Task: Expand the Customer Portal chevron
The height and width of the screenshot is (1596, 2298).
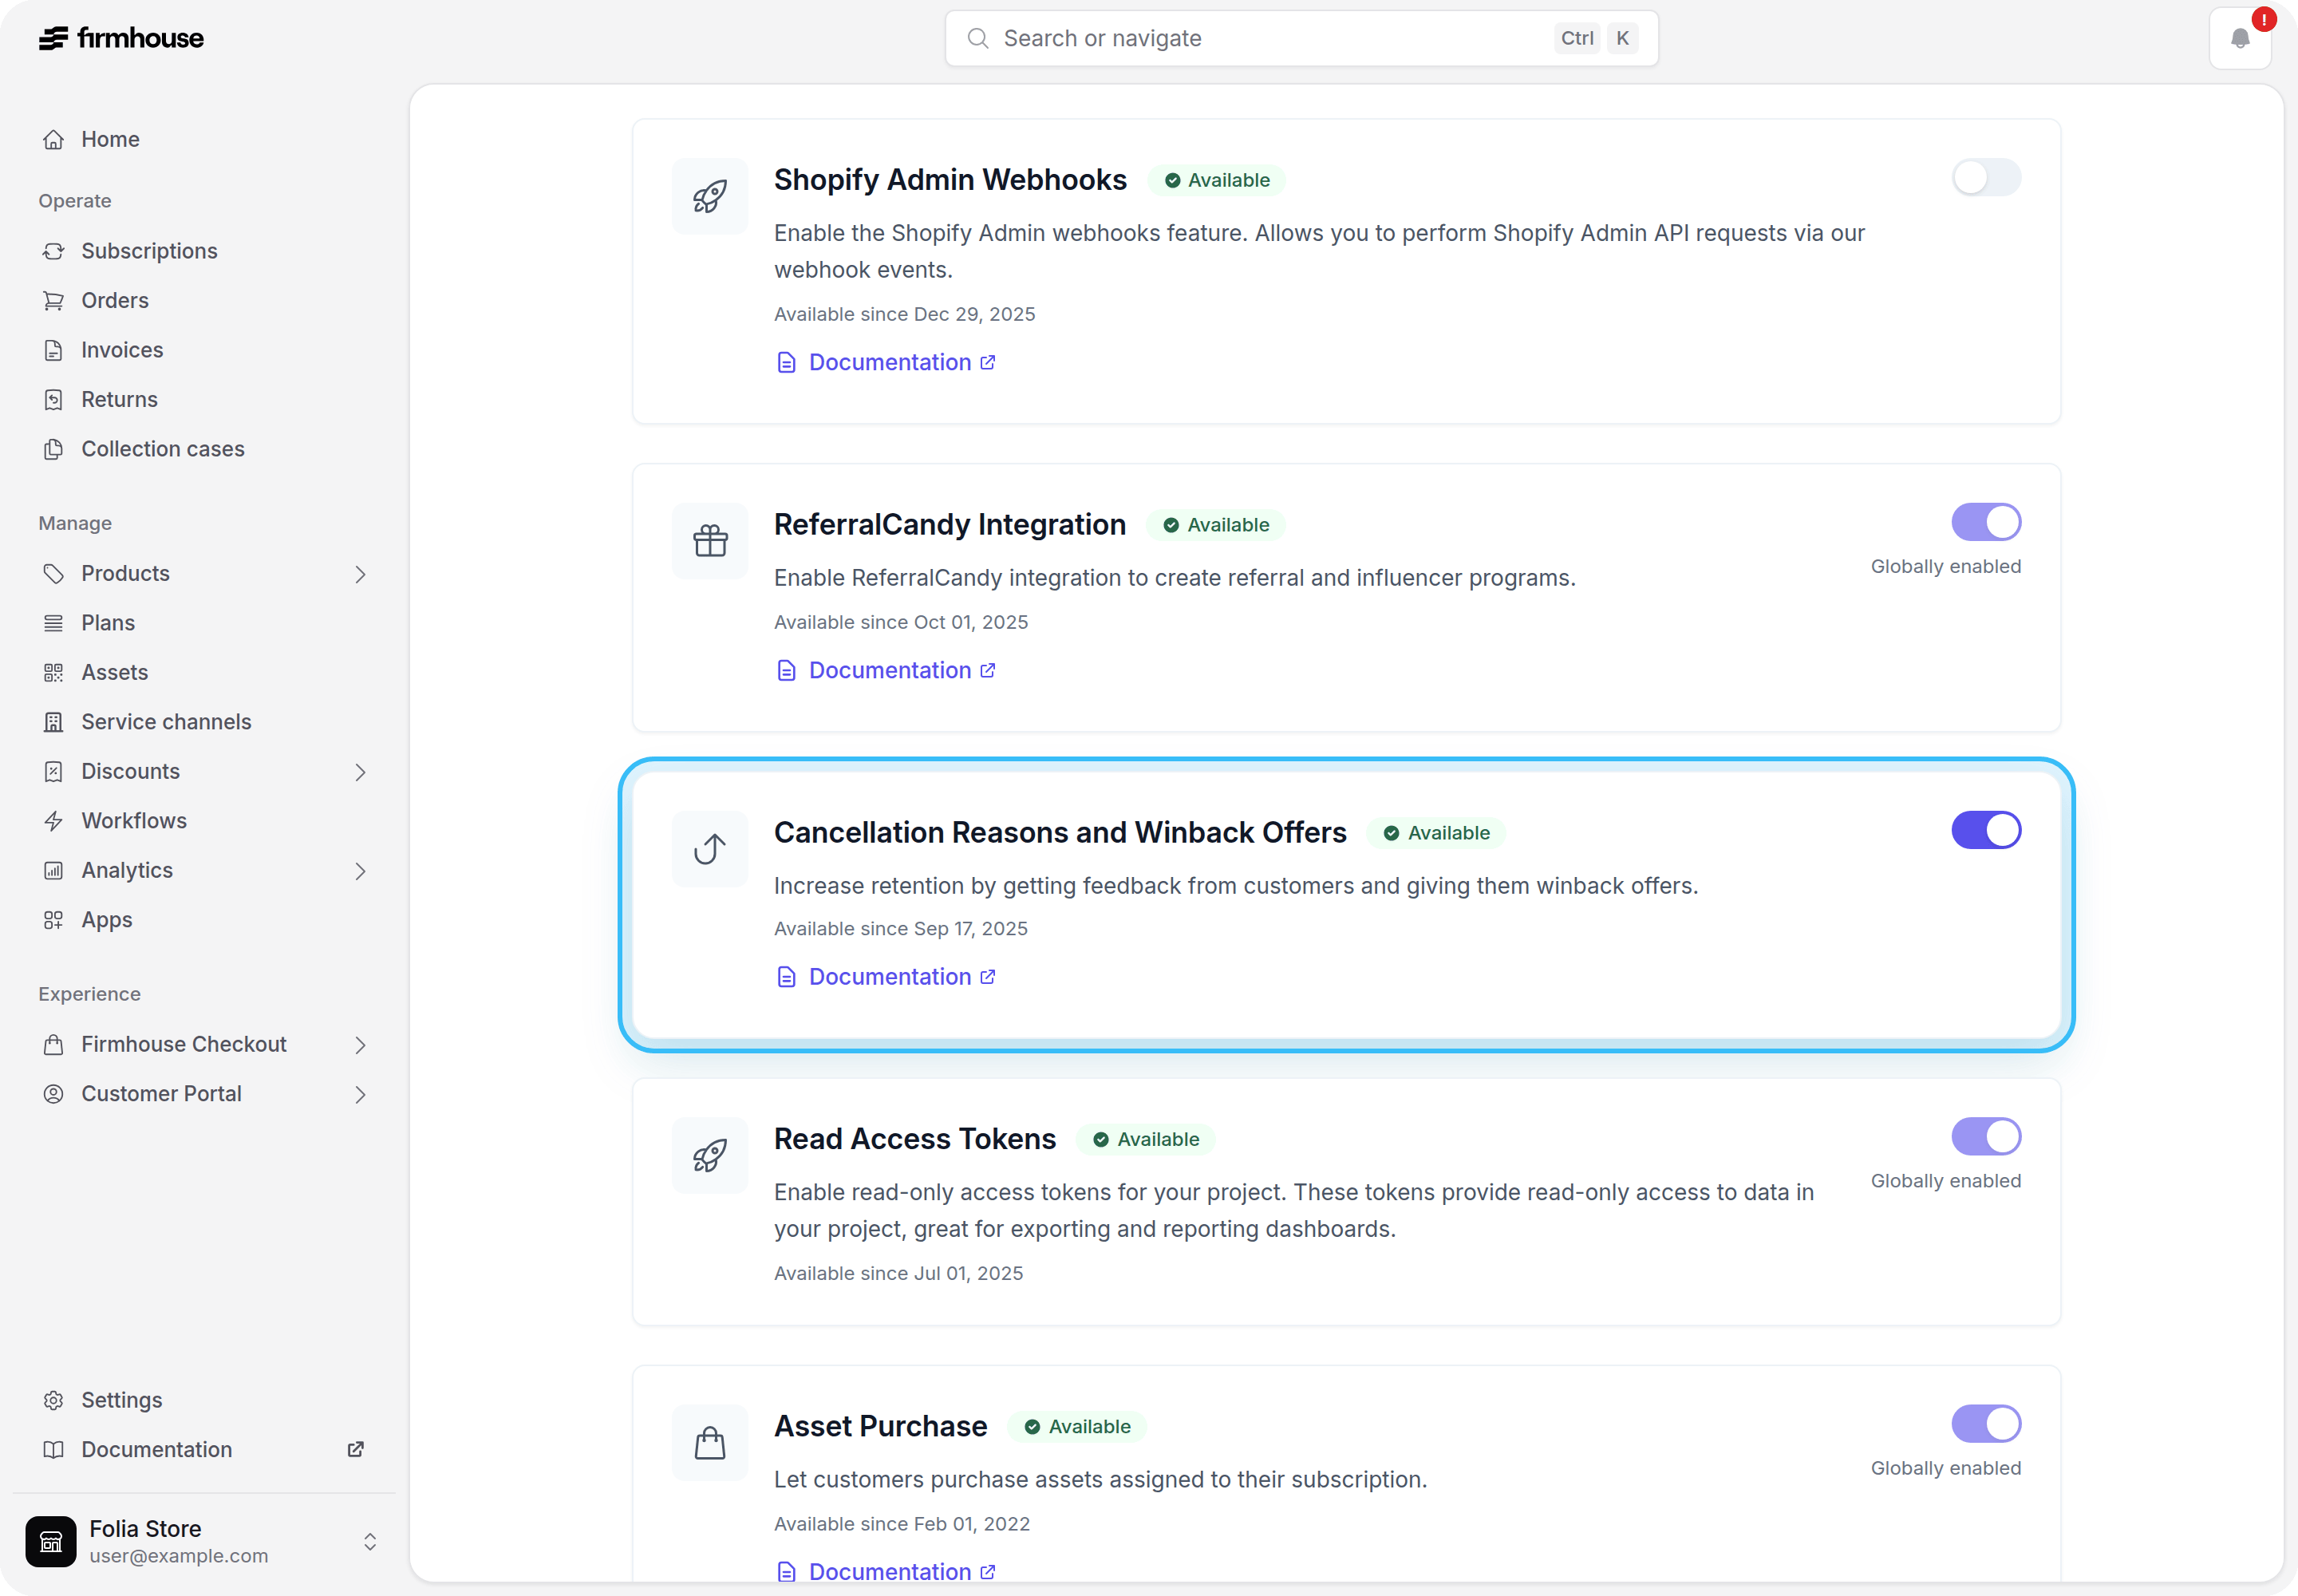Action: click(360, 1095)
